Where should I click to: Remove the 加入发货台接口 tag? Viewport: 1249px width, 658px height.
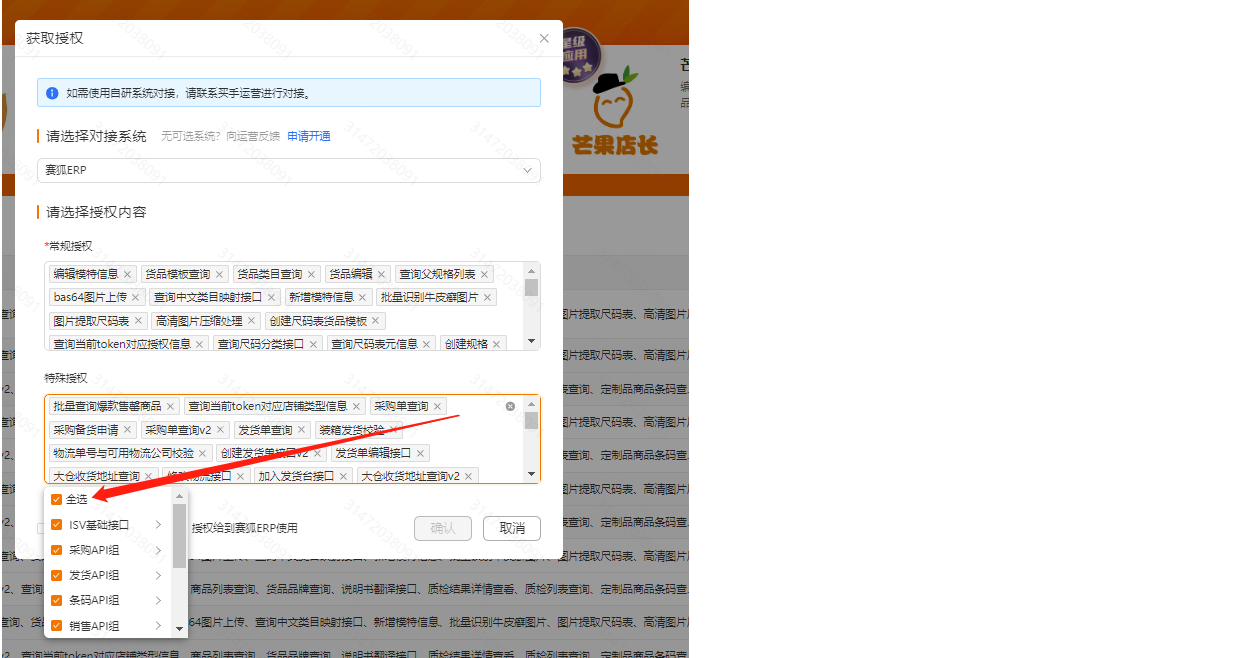click(x=343, y=477)
